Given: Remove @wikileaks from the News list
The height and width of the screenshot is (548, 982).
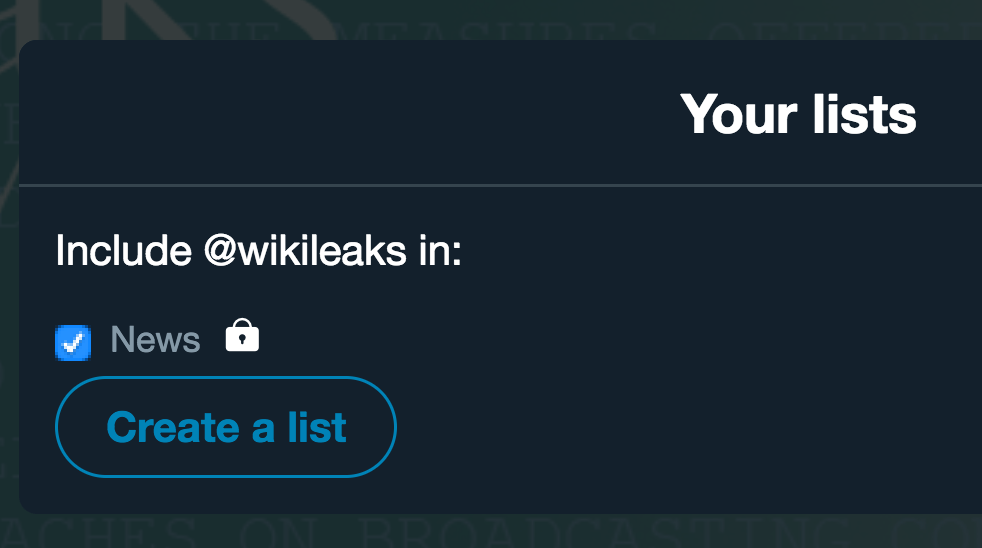Looking at the screenshot, I should point(73,342).
